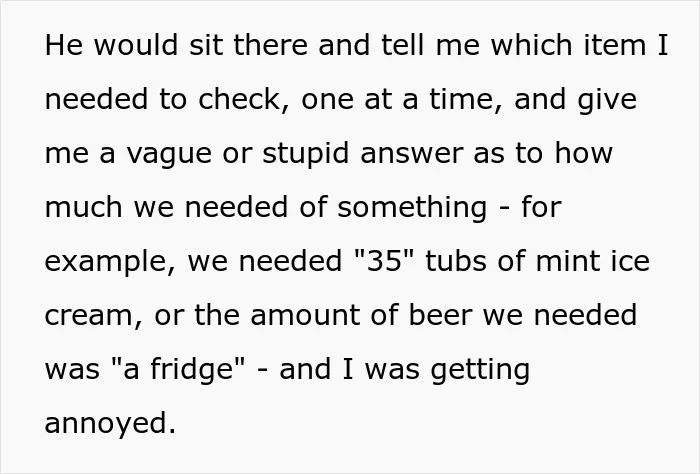The image size is (700, 474).
Task: Click the word "answer"
Action: (412, 154)
